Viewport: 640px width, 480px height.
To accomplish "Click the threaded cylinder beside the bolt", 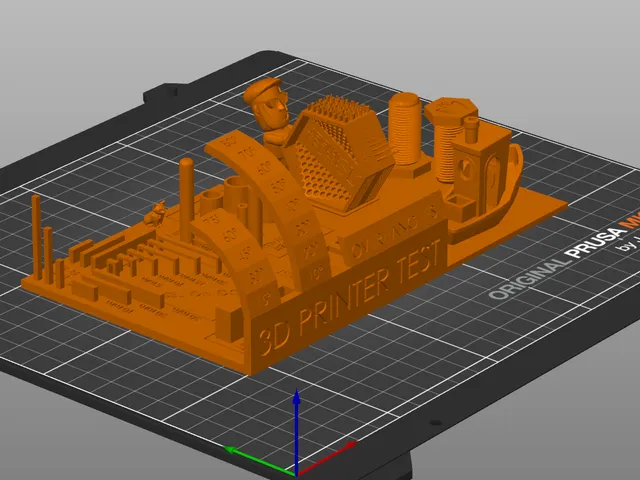I will pos(405,129).
